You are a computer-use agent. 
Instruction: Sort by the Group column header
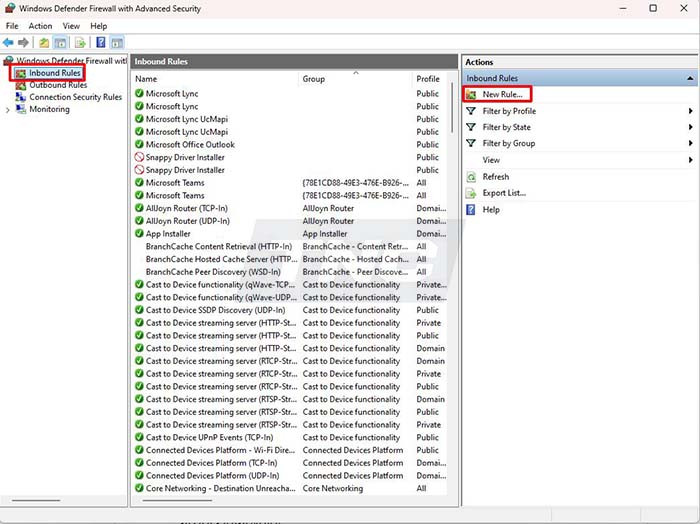coord(355,79)
